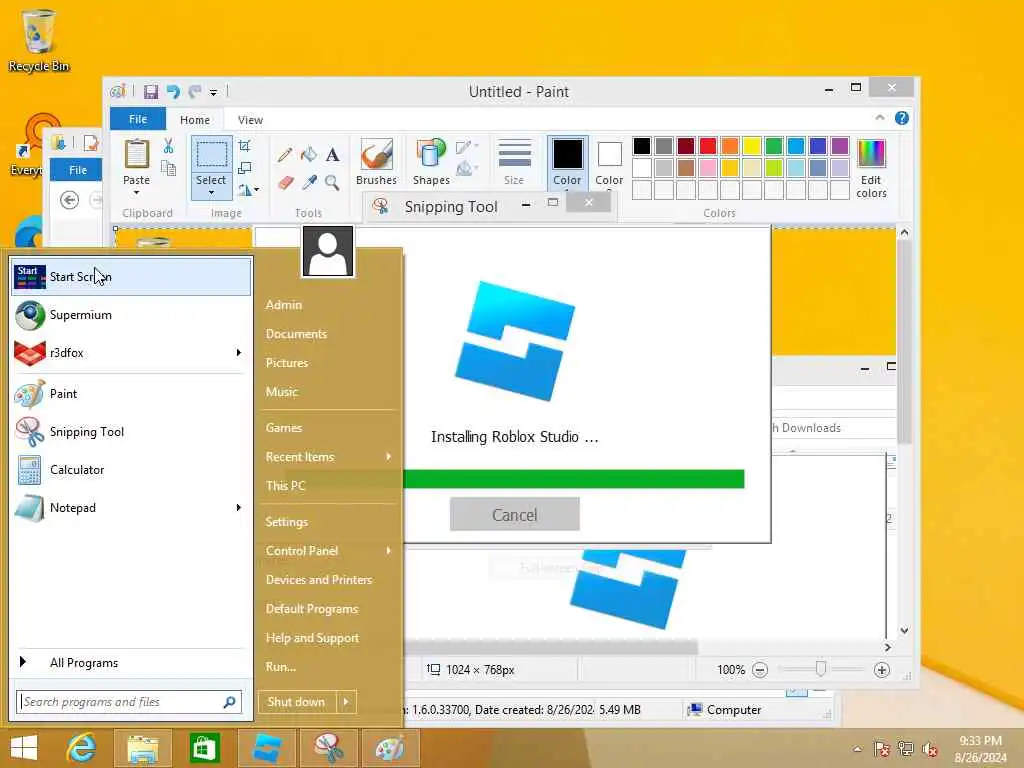
Task: Open the Brushes tool
Action: [376, 162]
